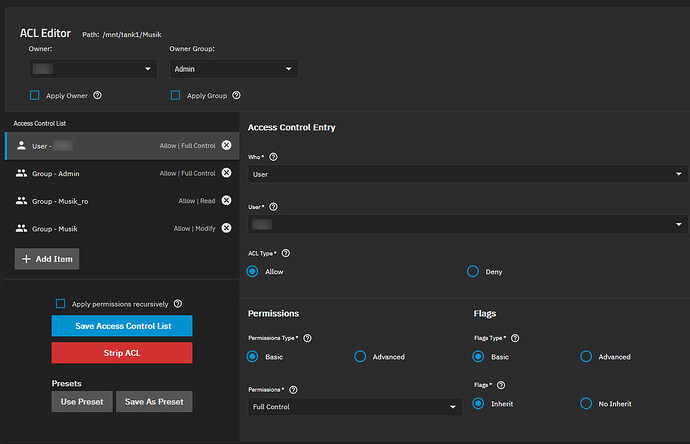
Task: Choose Advanced permissions type
Action: [x=360, y=356]
